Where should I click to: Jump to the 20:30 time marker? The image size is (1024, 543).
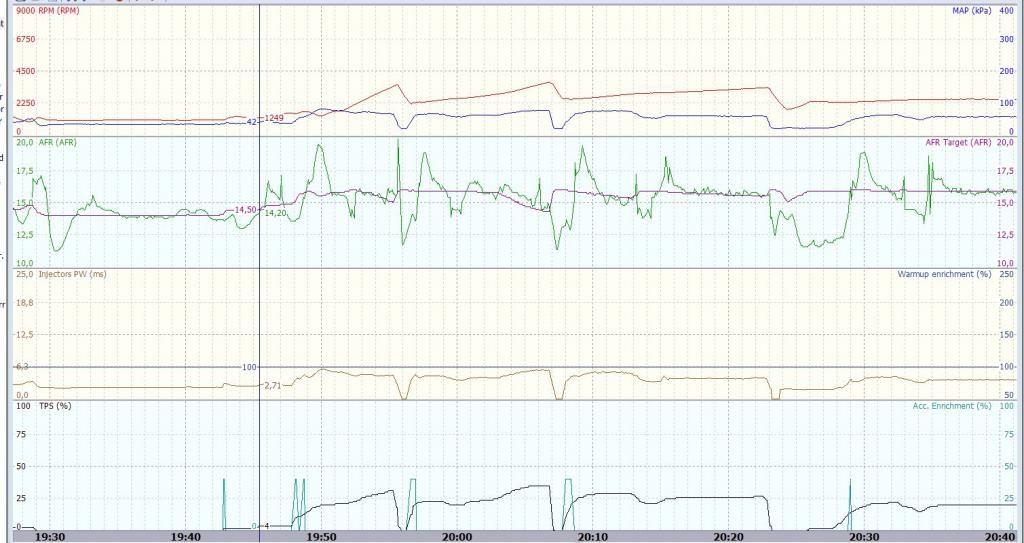pos(866,536)
